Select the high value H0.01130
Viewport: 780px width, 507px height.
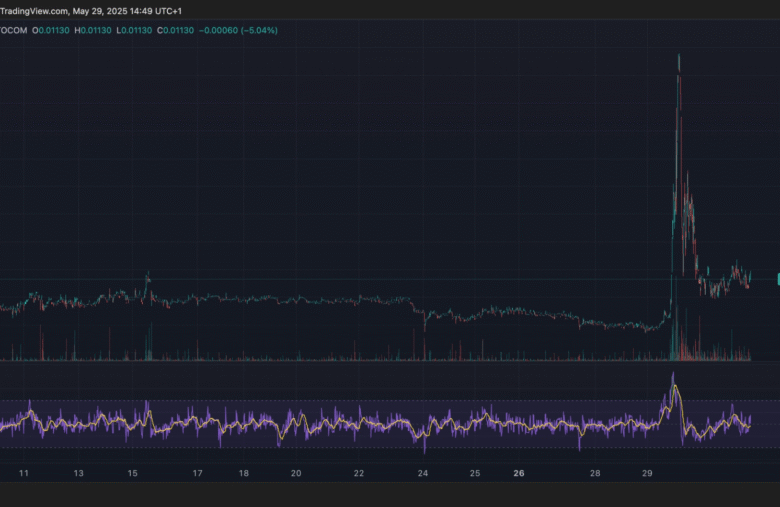(93, 30)
